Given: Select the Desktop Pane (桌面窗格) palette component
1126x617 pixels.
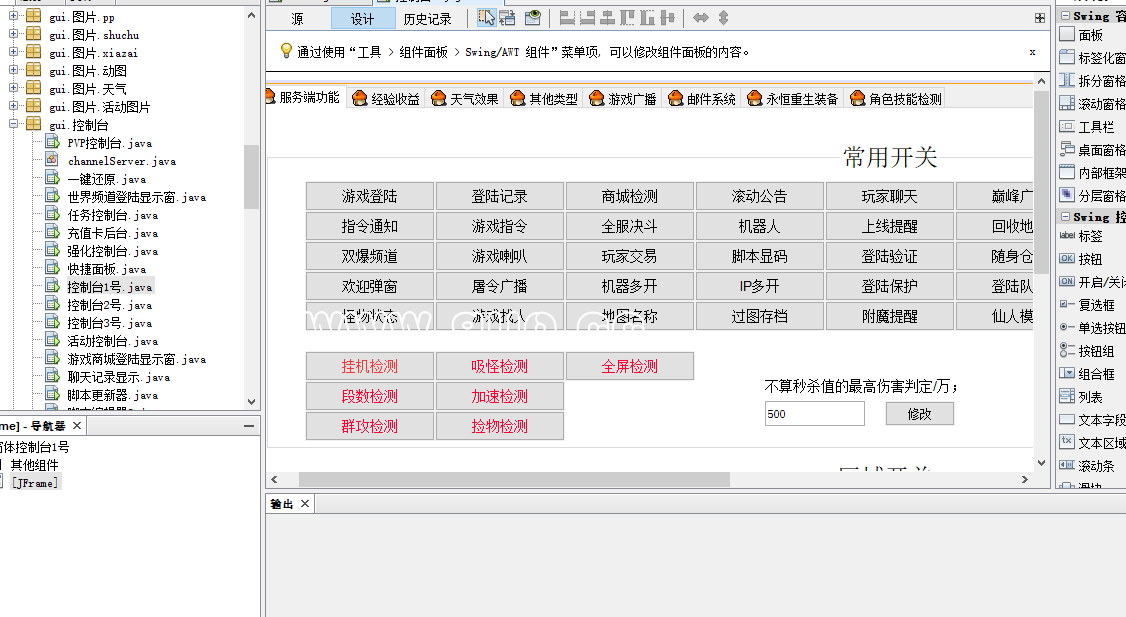Looking at the screenshot, I should point(1092,149).
